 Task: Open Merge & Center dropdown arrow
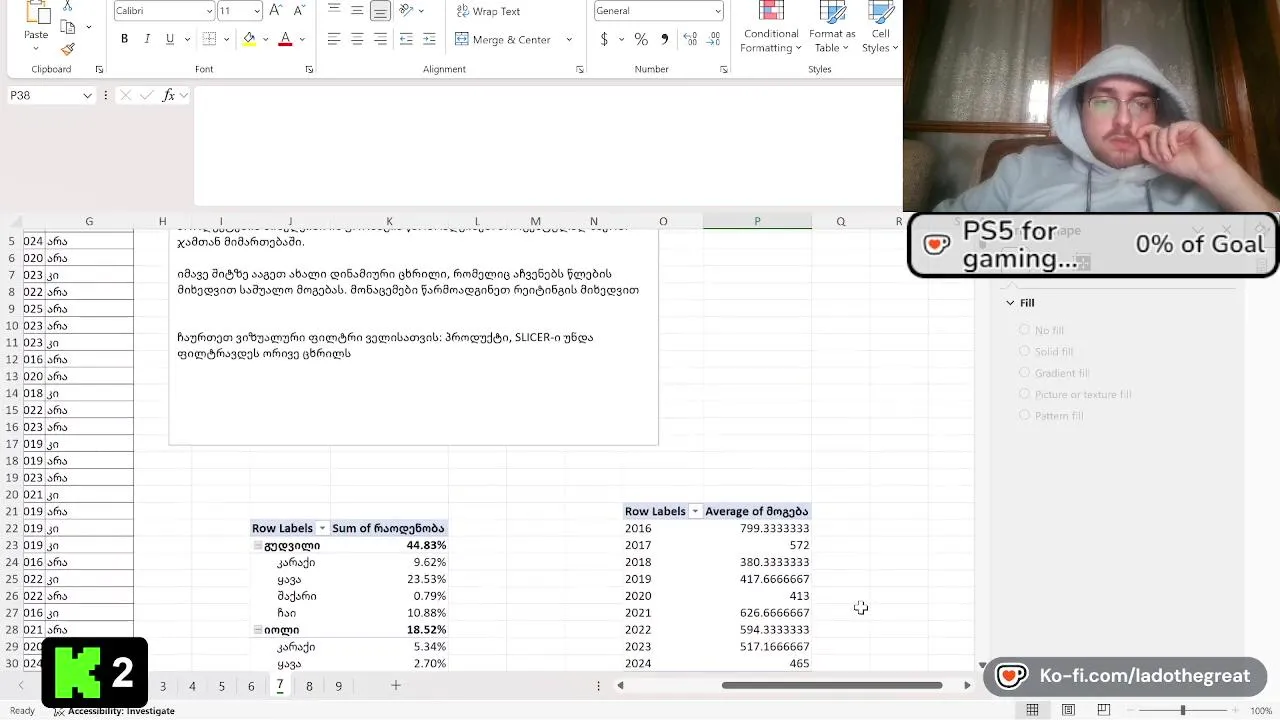pyautogui.click(x=569, y=39)
